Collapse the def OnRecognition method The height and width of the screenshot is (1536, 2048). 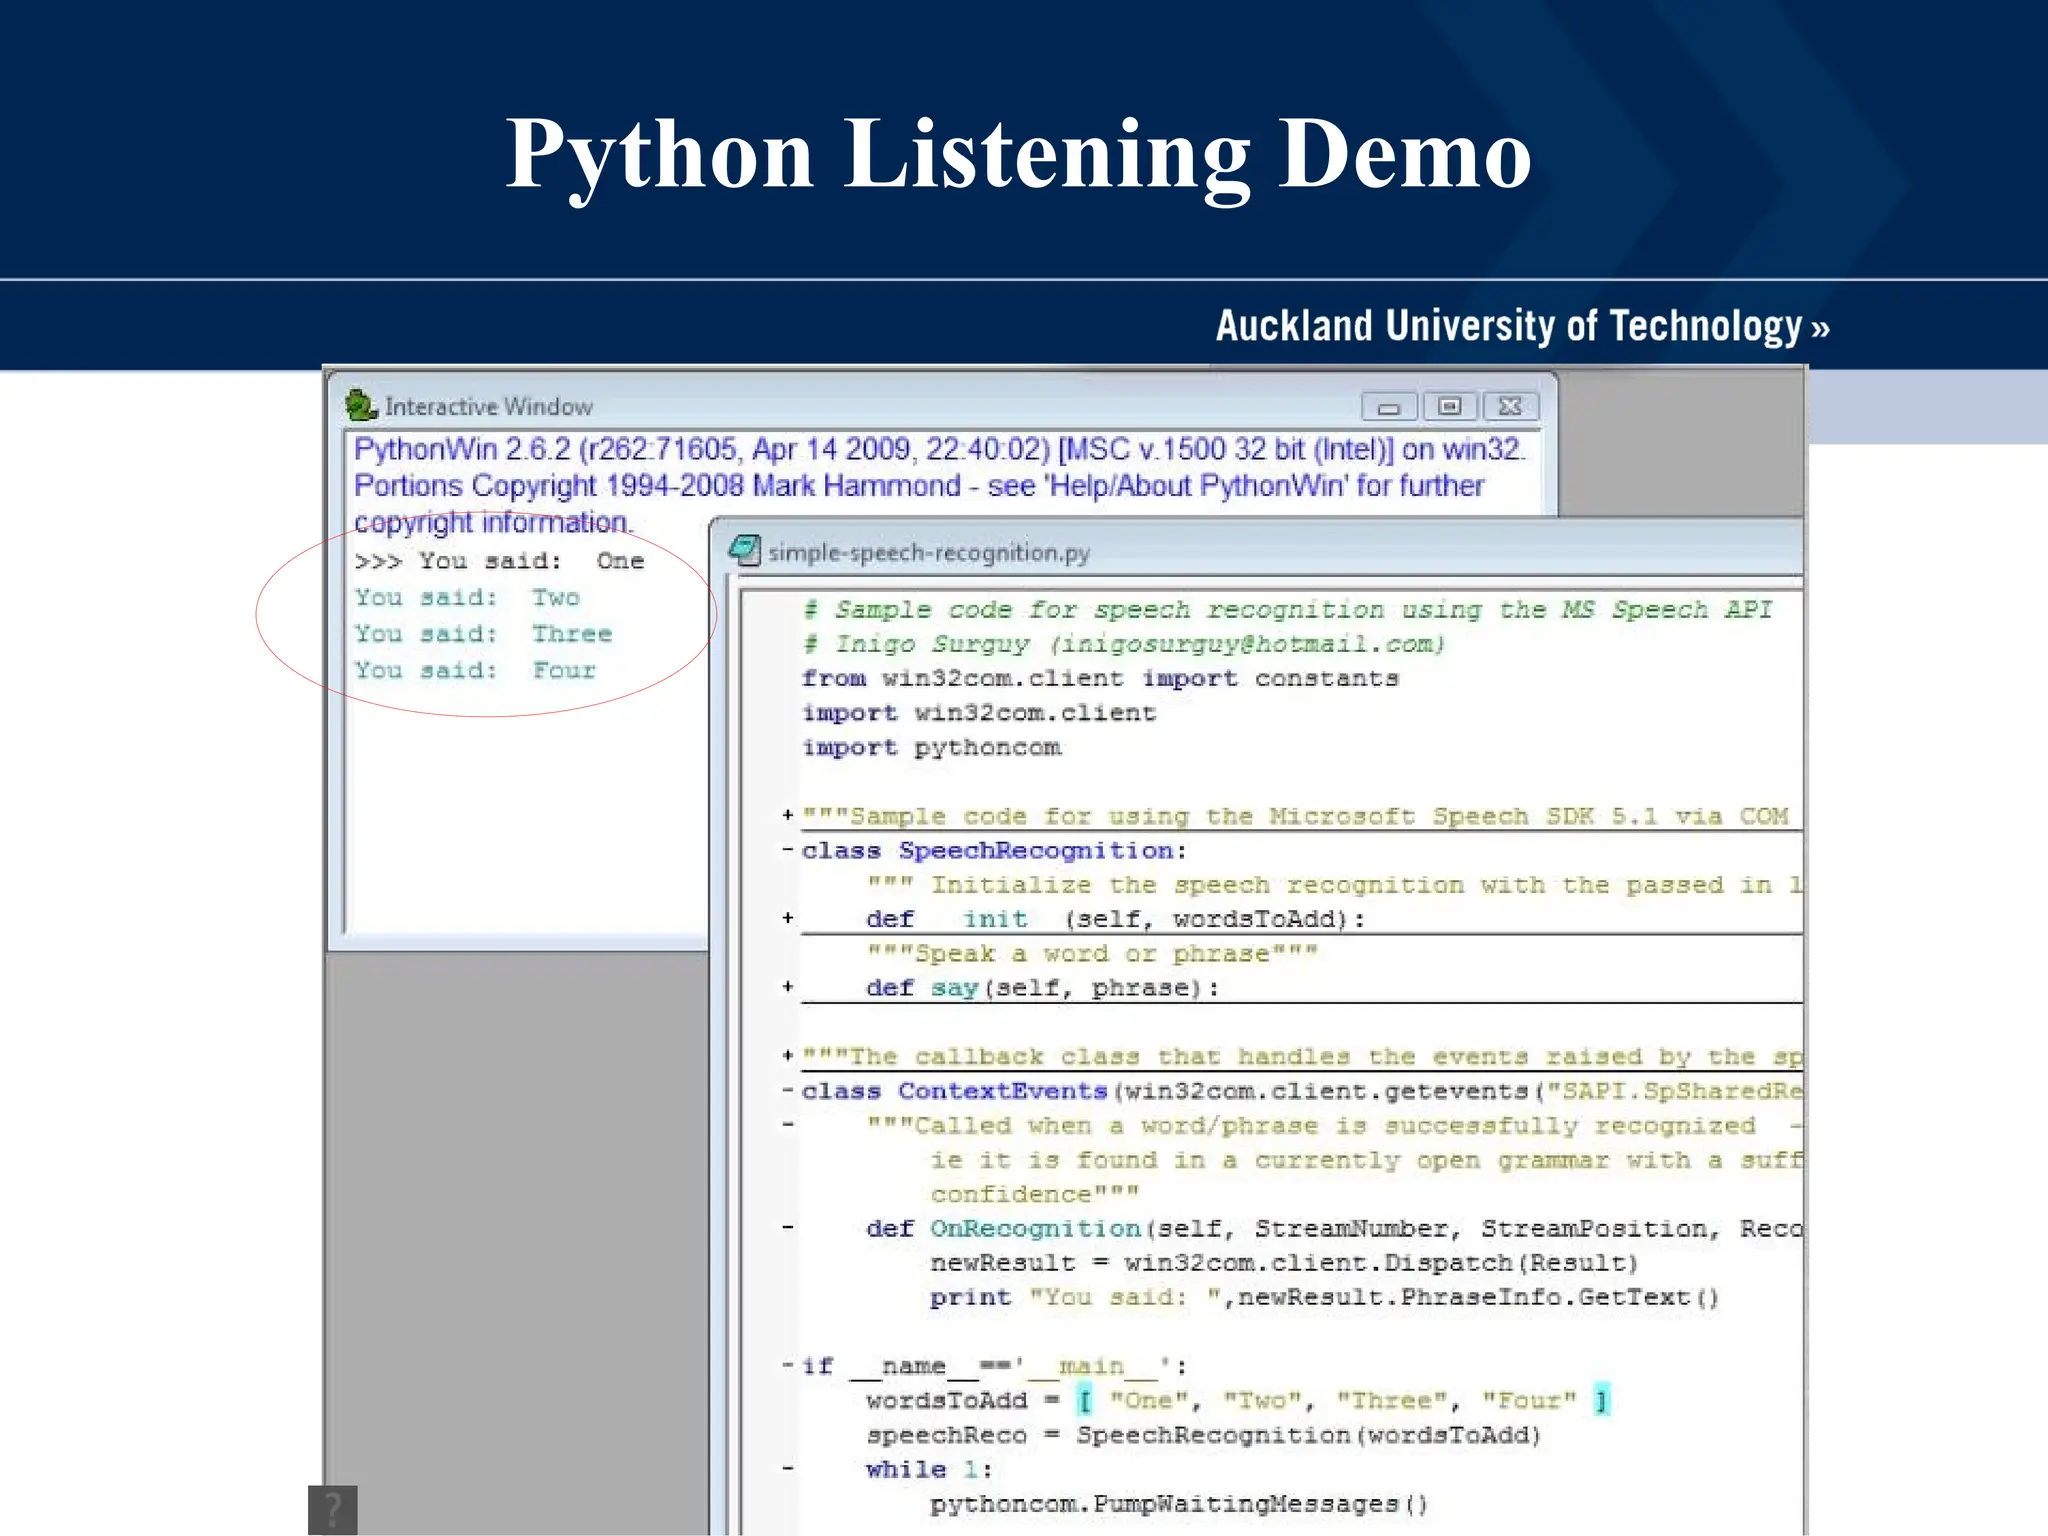pyautogui.click(x=788, y=1228)
